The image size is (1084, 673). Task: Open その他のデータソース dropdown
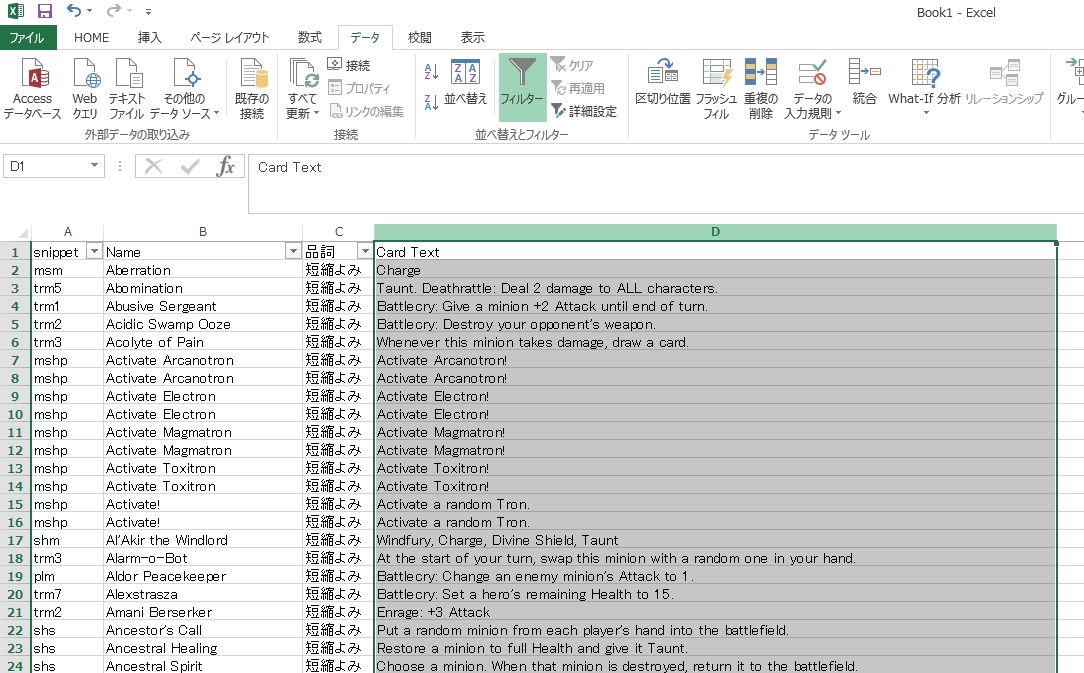click(184, 89)
